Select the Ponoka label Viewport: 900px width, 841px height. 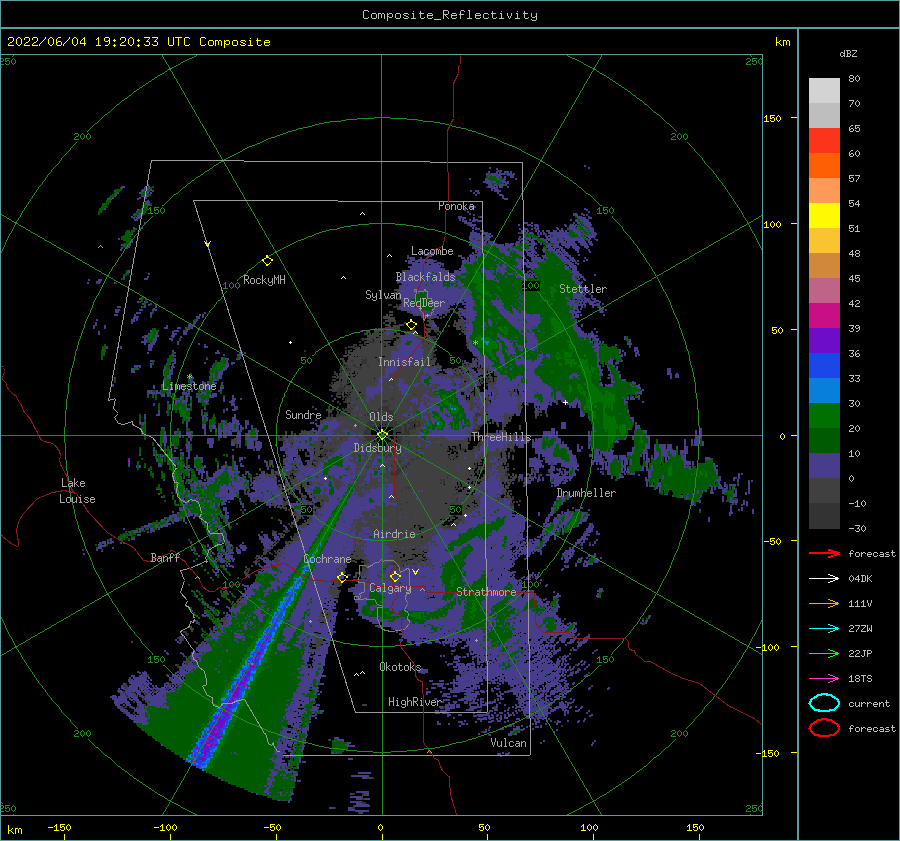coord(456,206)
